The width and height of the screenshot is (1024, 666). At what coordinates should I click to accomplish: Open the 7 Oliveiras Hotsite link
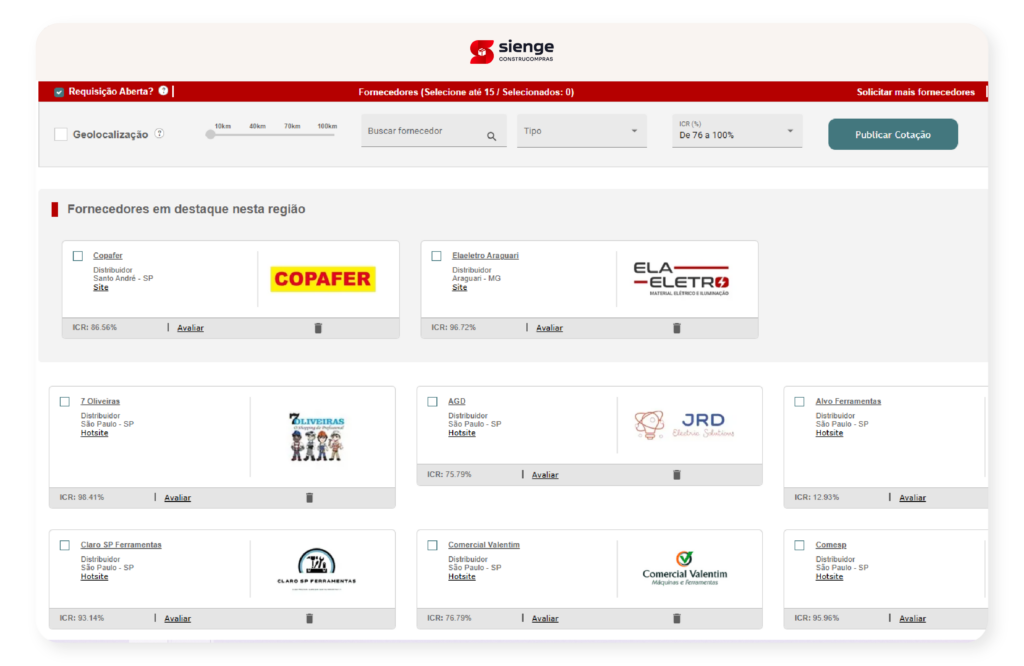[95, 433]
